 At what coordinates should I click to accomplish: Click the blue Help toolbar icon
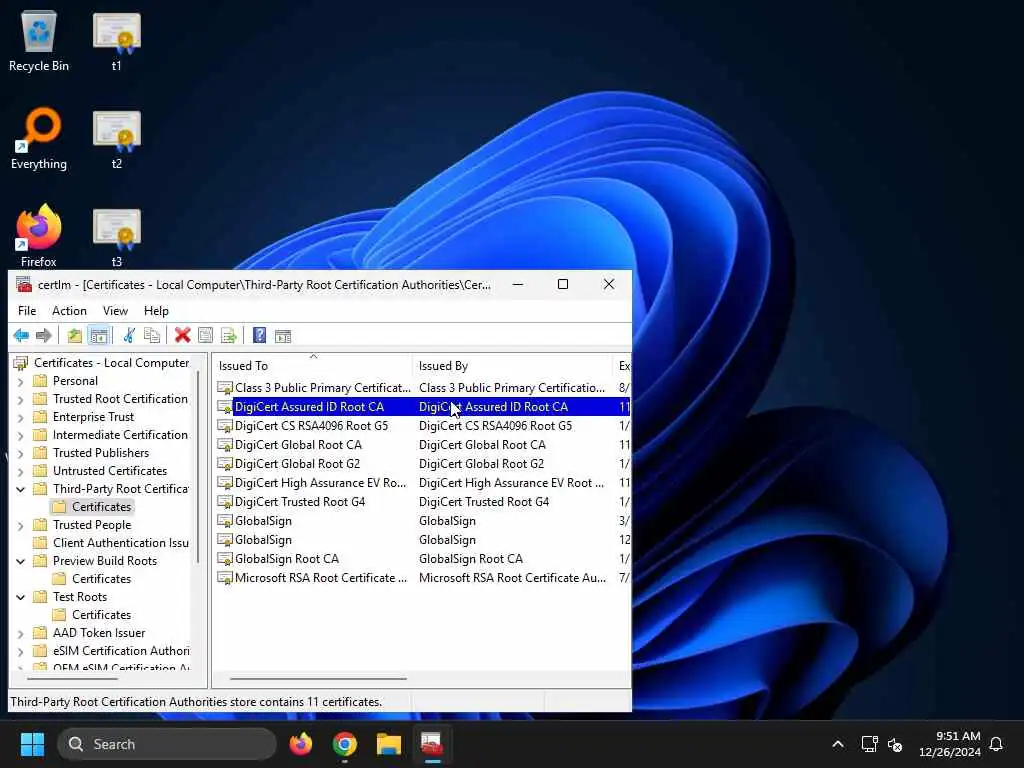259,336
